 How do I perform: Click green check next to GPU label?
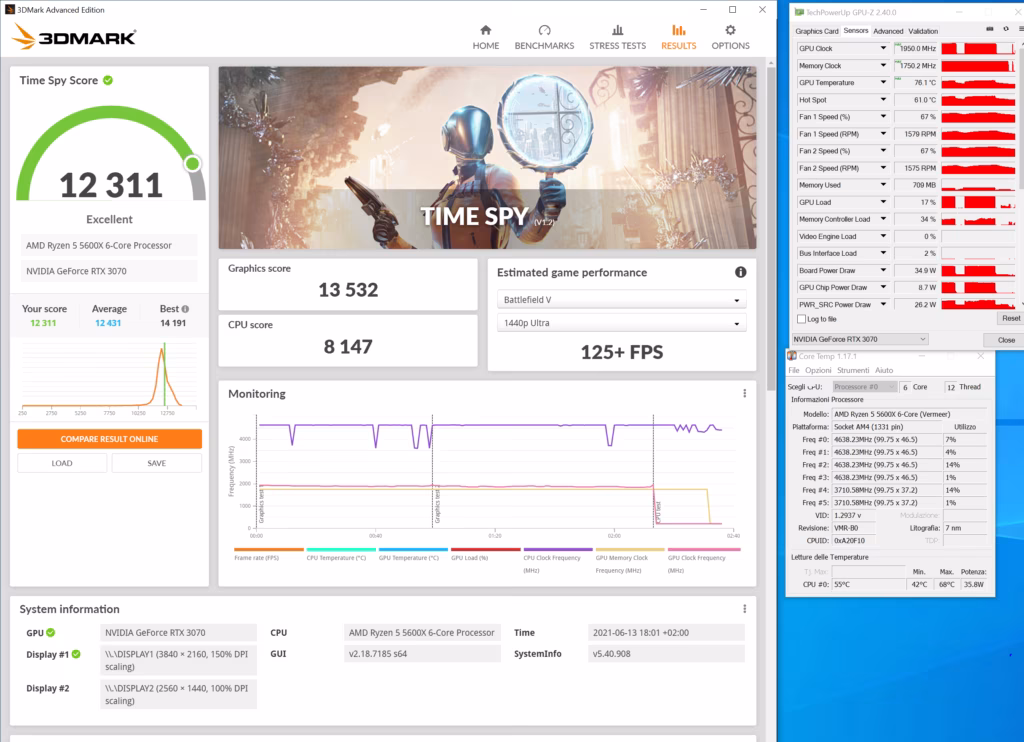click(51, 632)
